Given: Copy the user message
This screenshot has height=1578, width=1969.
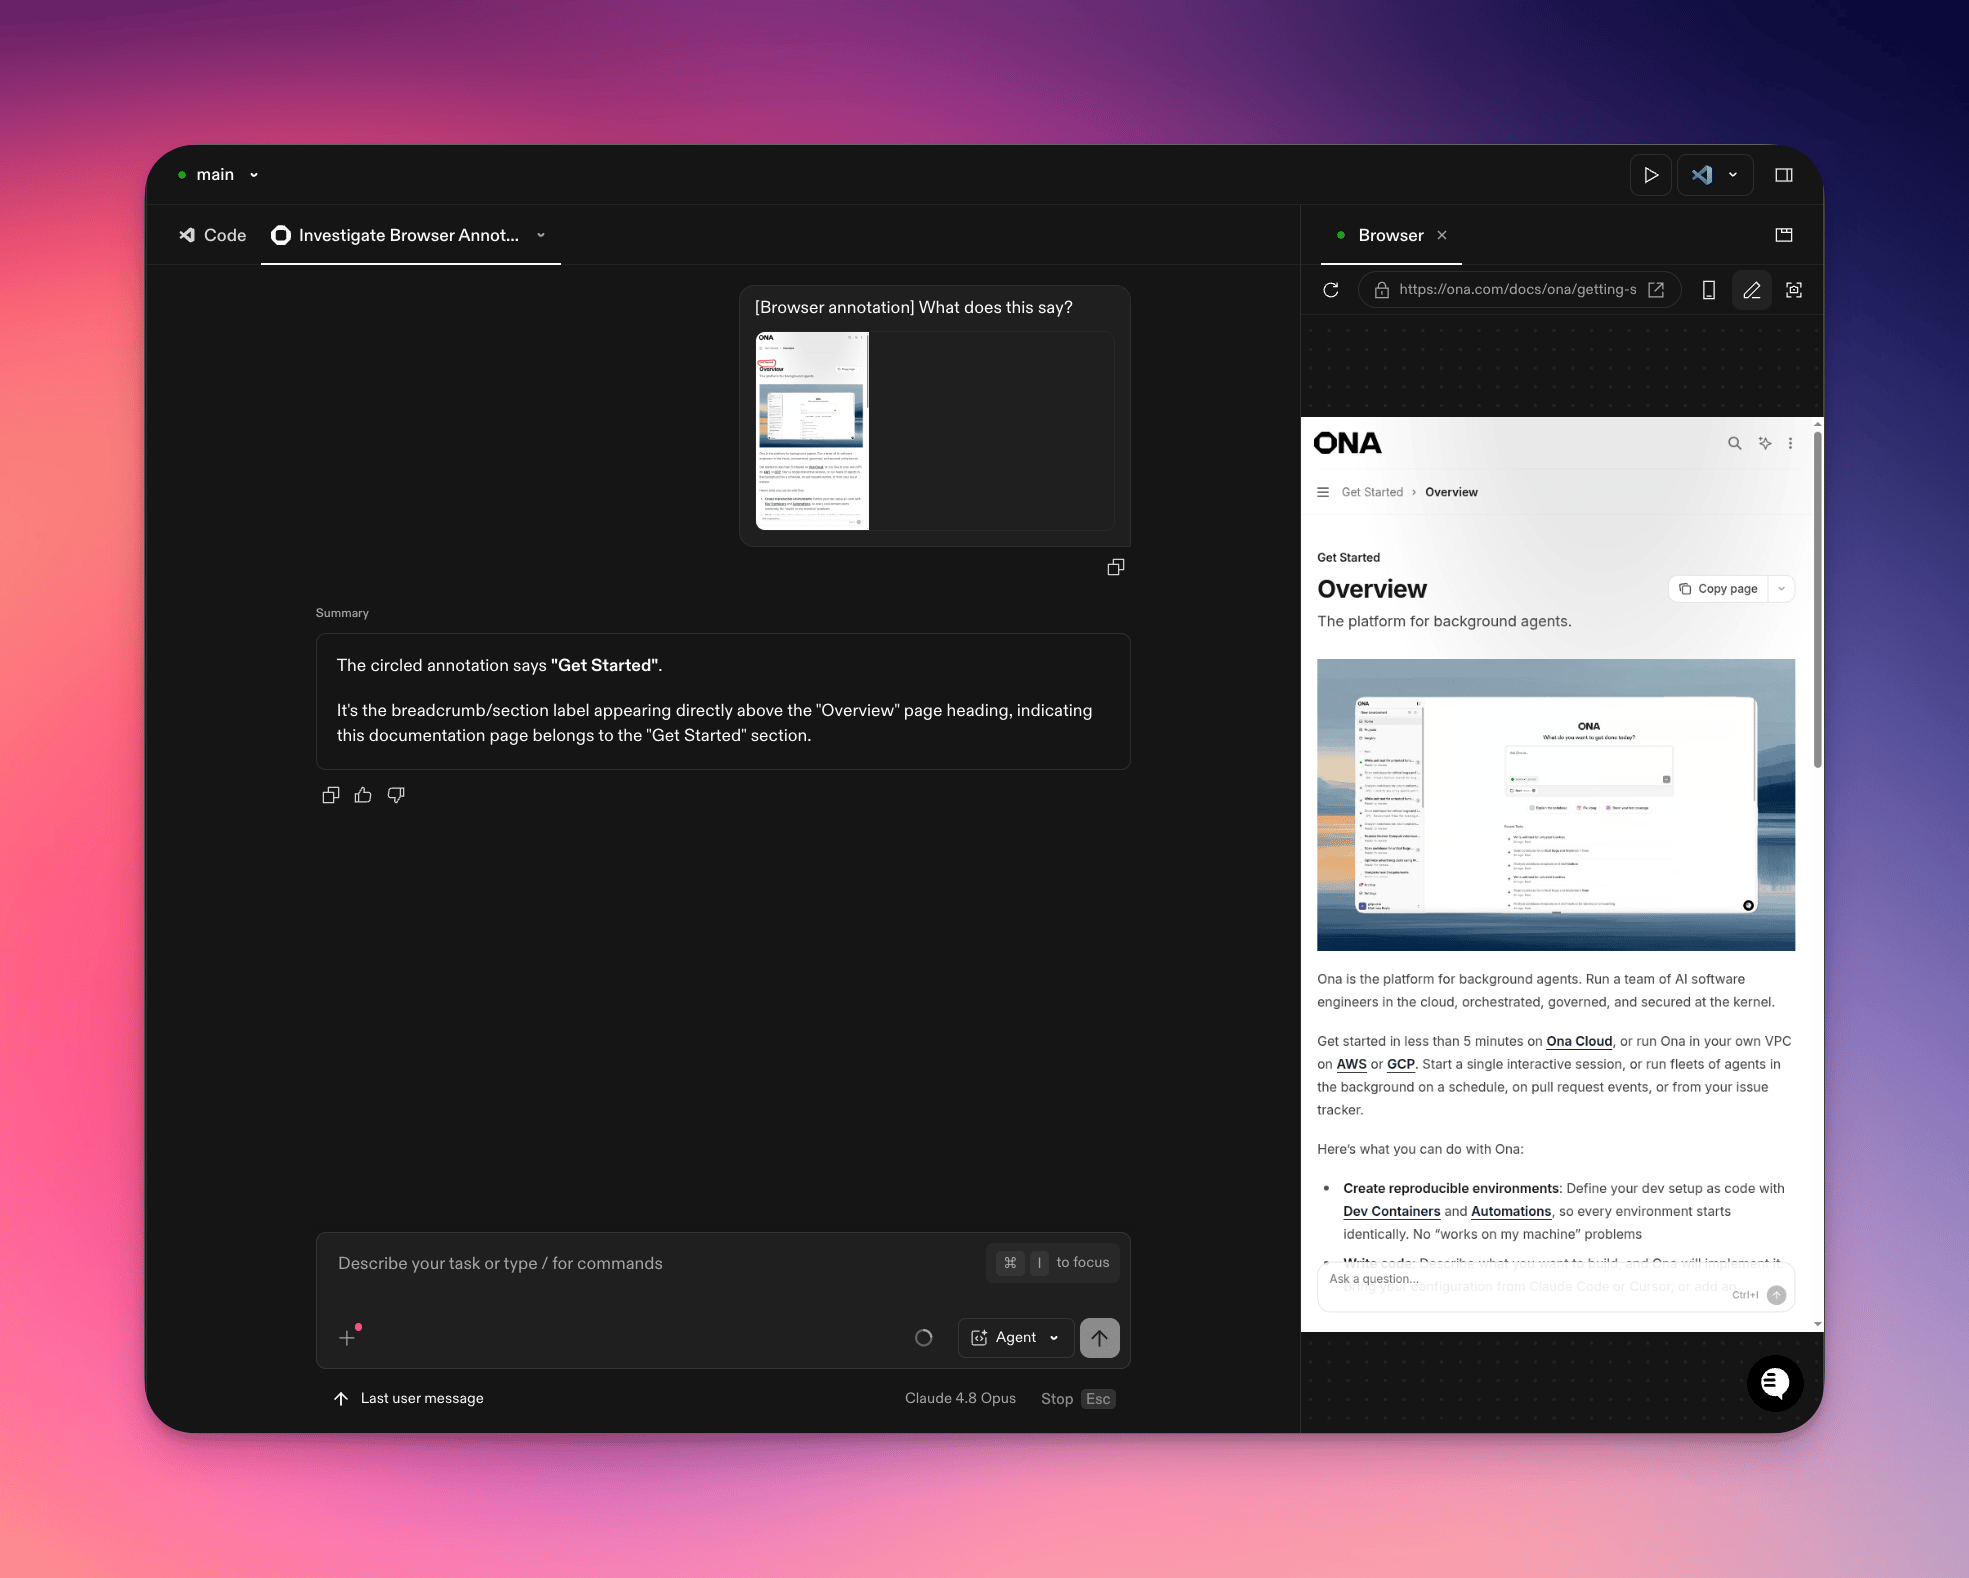Looking at the screenshot, I should [x=1116, y=567].
